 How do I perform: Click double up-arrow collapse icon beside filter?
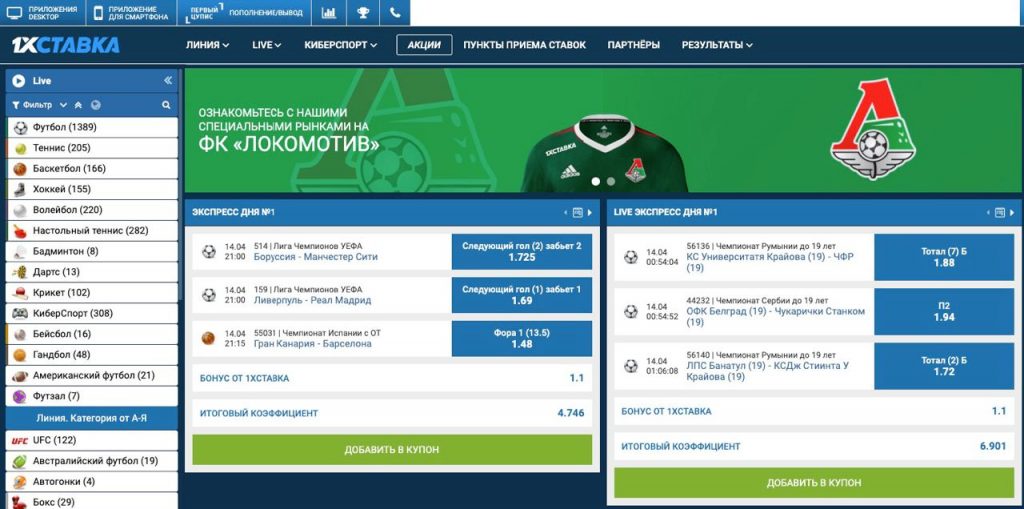tap(78, 105)
